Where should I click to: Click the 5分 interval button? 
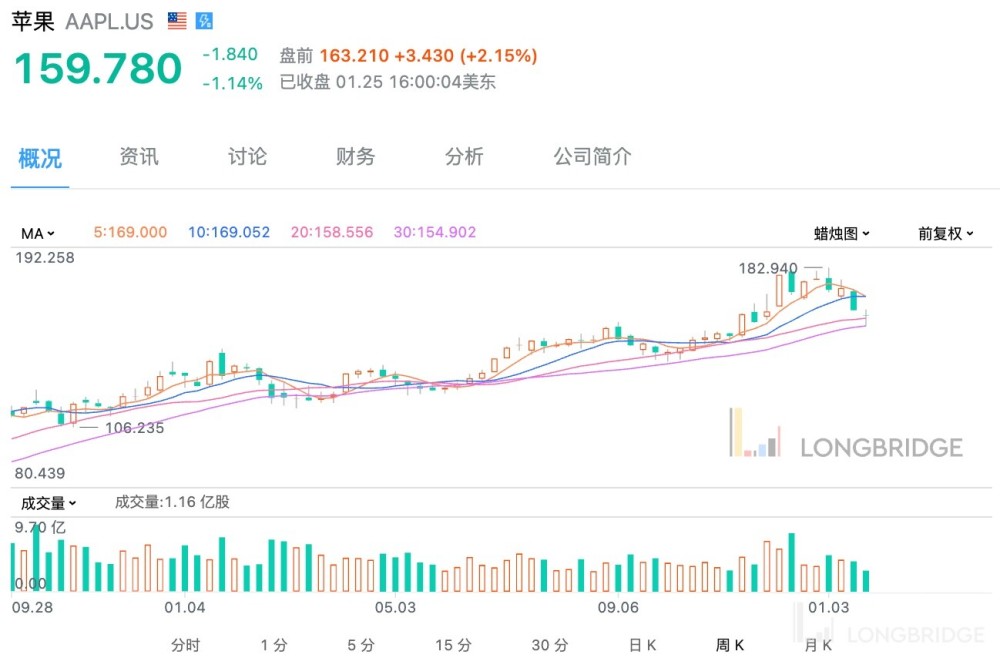(361, 645)
